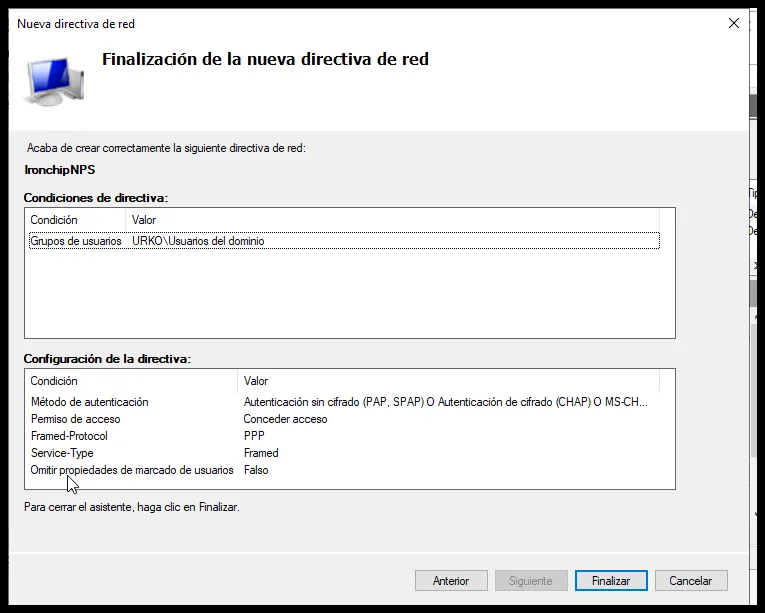Click the Finalizar button
The height and width of the screenshot is (613, 765).
pyautogui.click(x=611, y=581)
